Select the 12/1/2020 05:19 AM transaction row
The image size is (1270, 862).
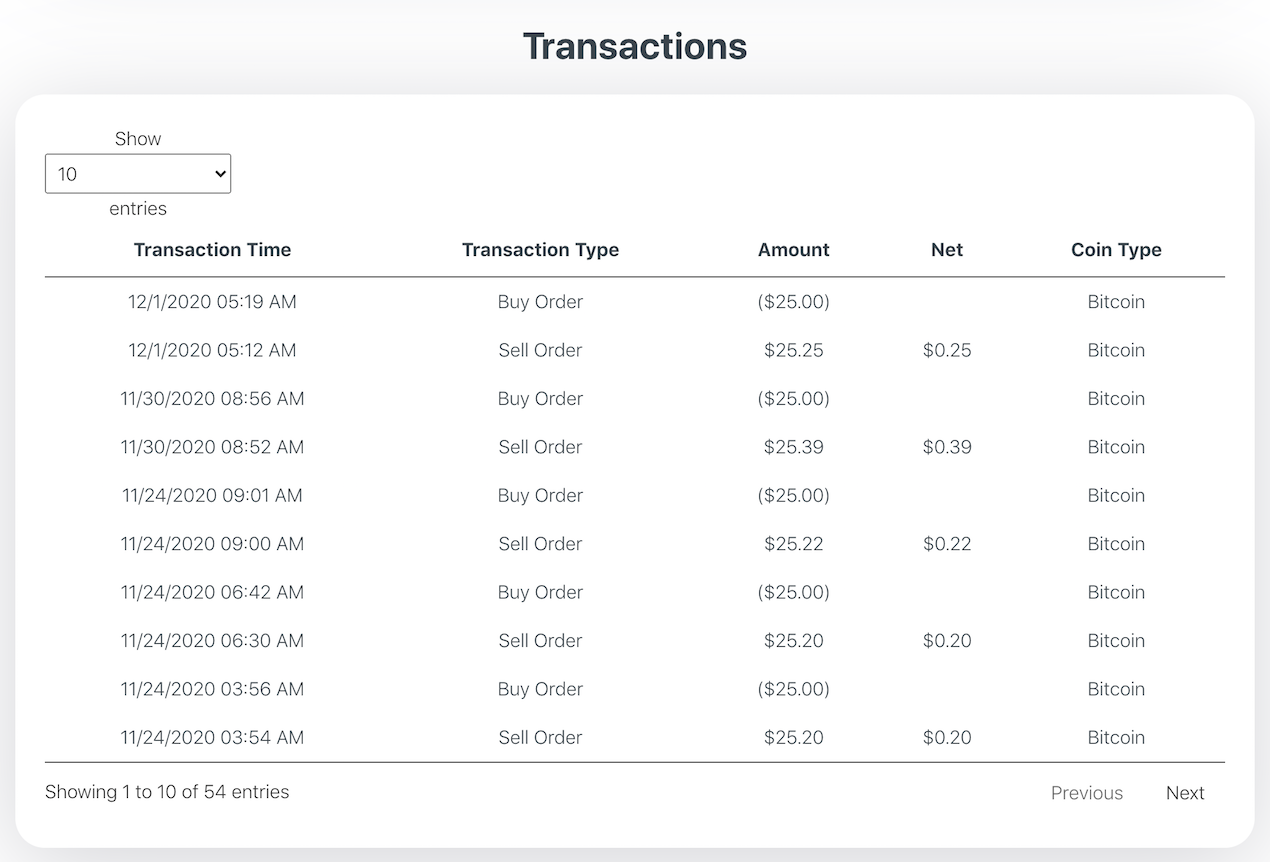(x=212, y=302)
